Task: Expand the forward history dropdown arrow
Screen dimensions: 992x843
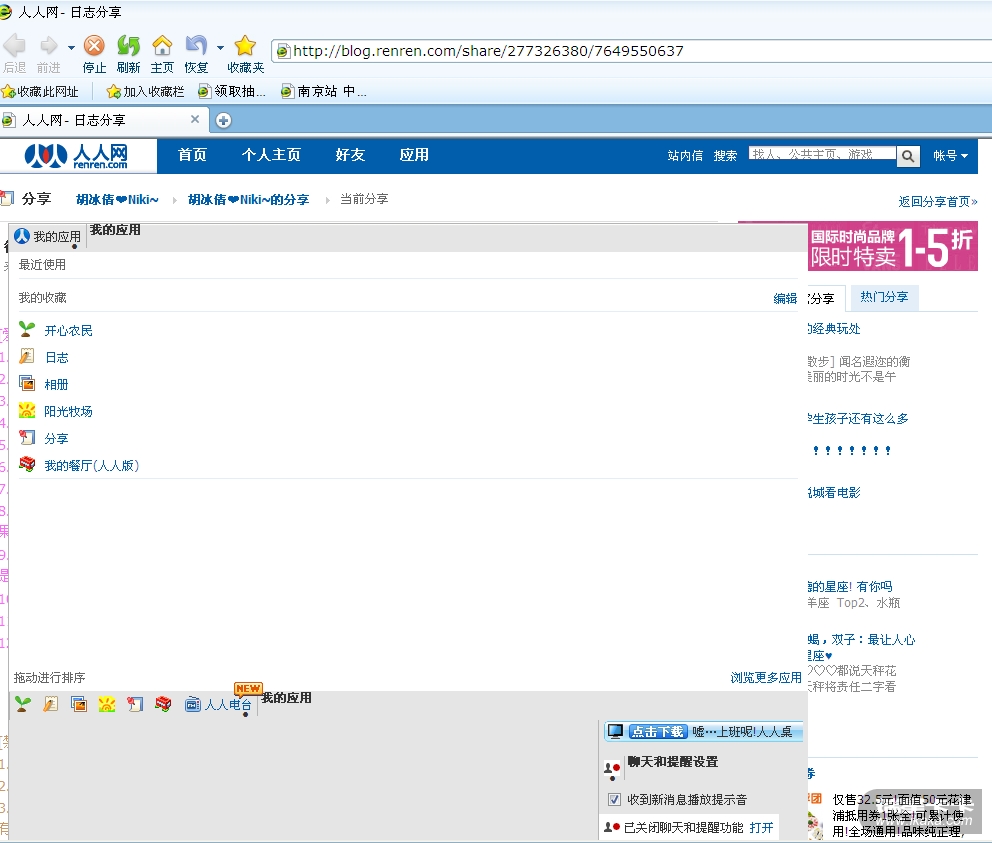Action: (x=71, y=47)
